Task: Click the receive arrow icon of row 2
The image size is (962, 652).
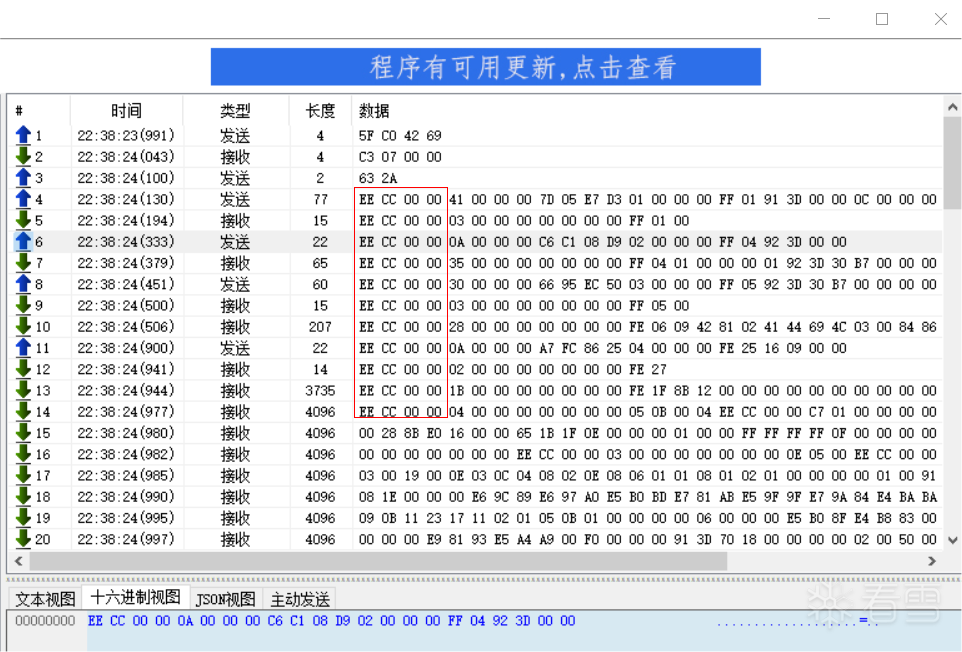Action: [x=23, y=156]
